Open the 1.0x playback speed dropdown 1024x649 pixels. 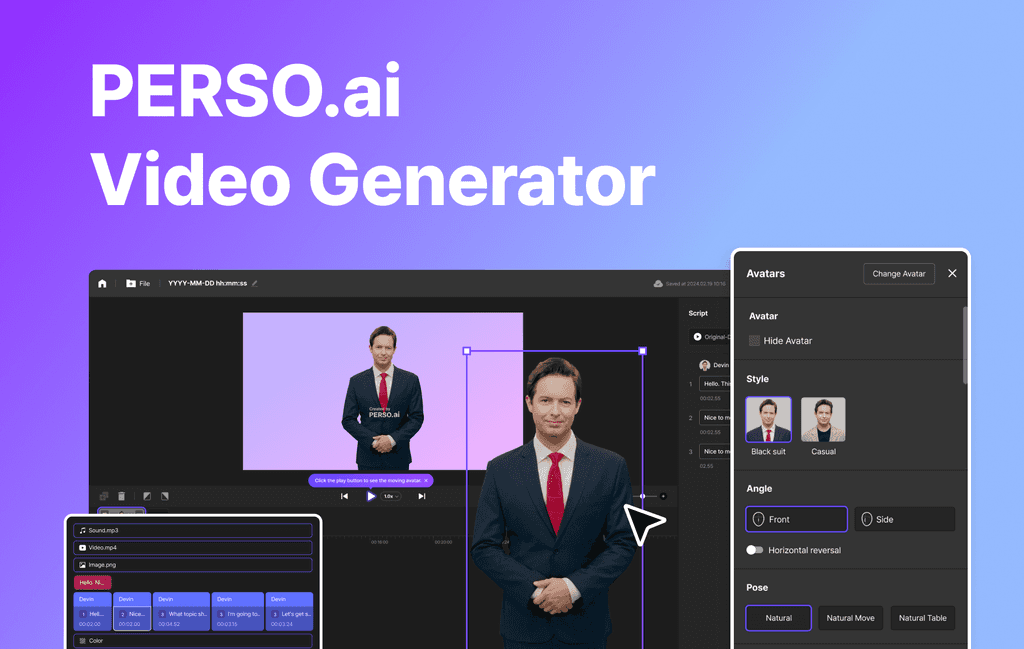[390, 496]
